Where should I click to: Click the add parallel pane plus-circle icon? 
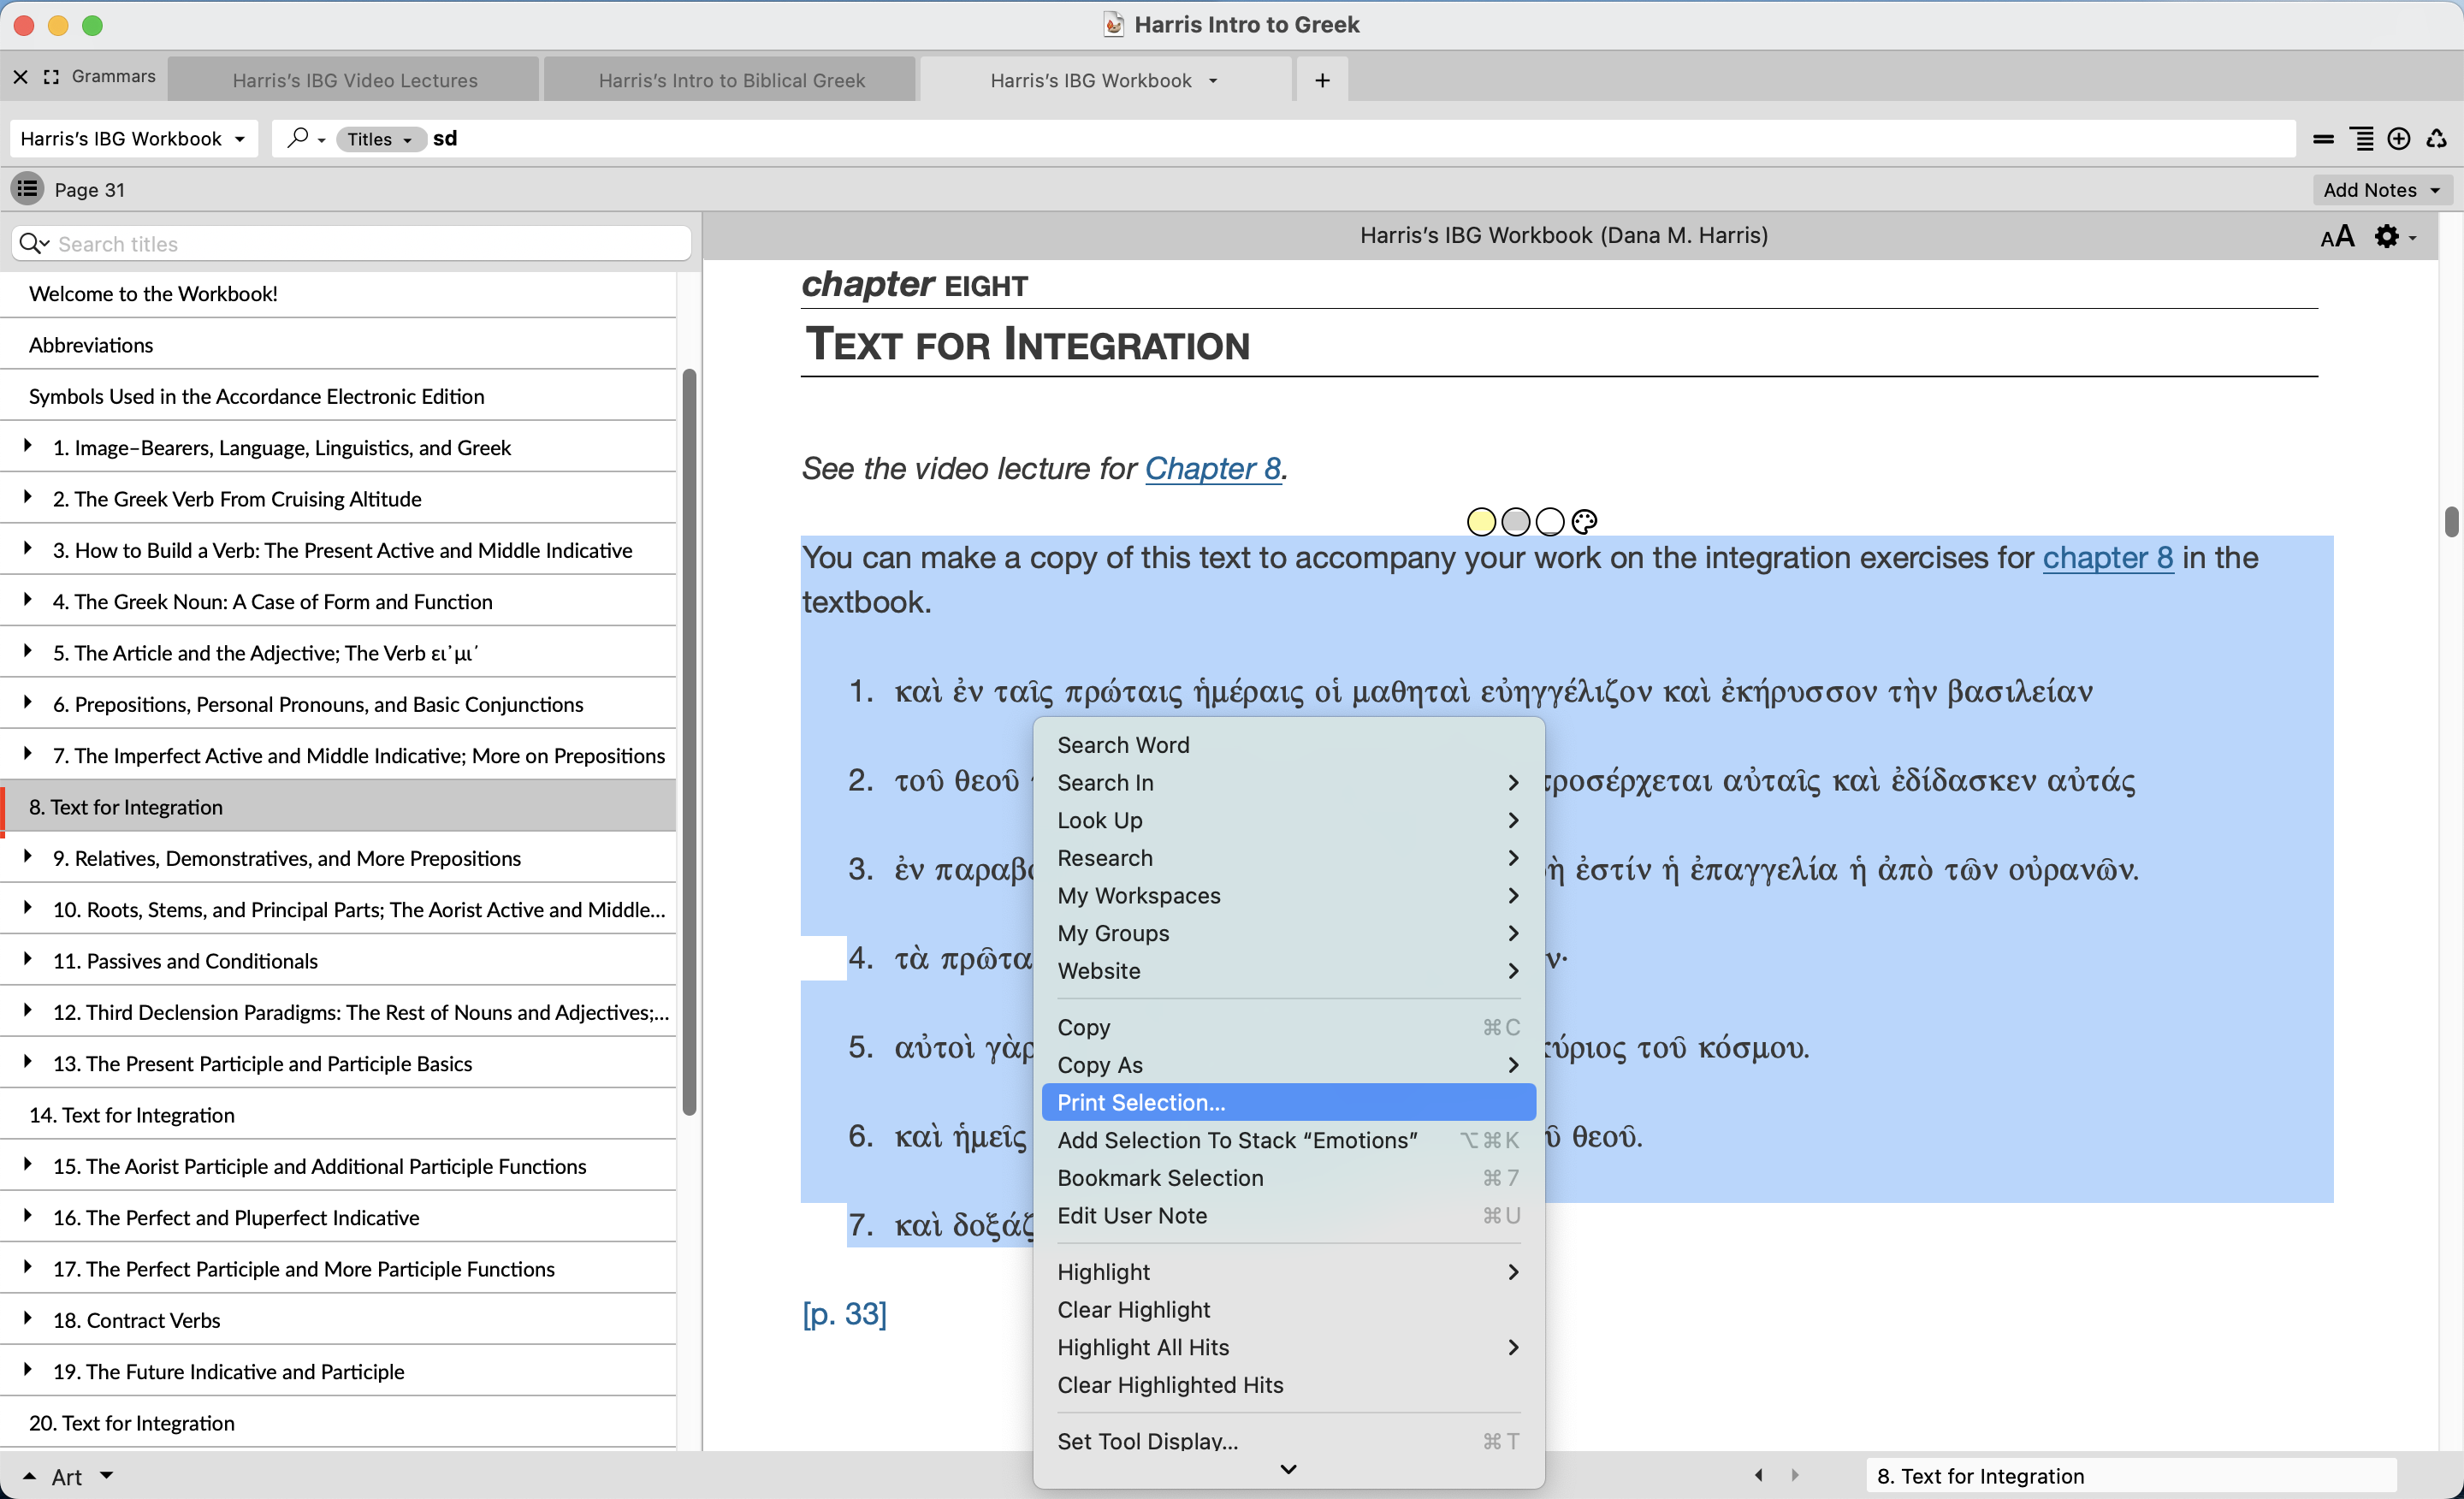point(2398,139)
